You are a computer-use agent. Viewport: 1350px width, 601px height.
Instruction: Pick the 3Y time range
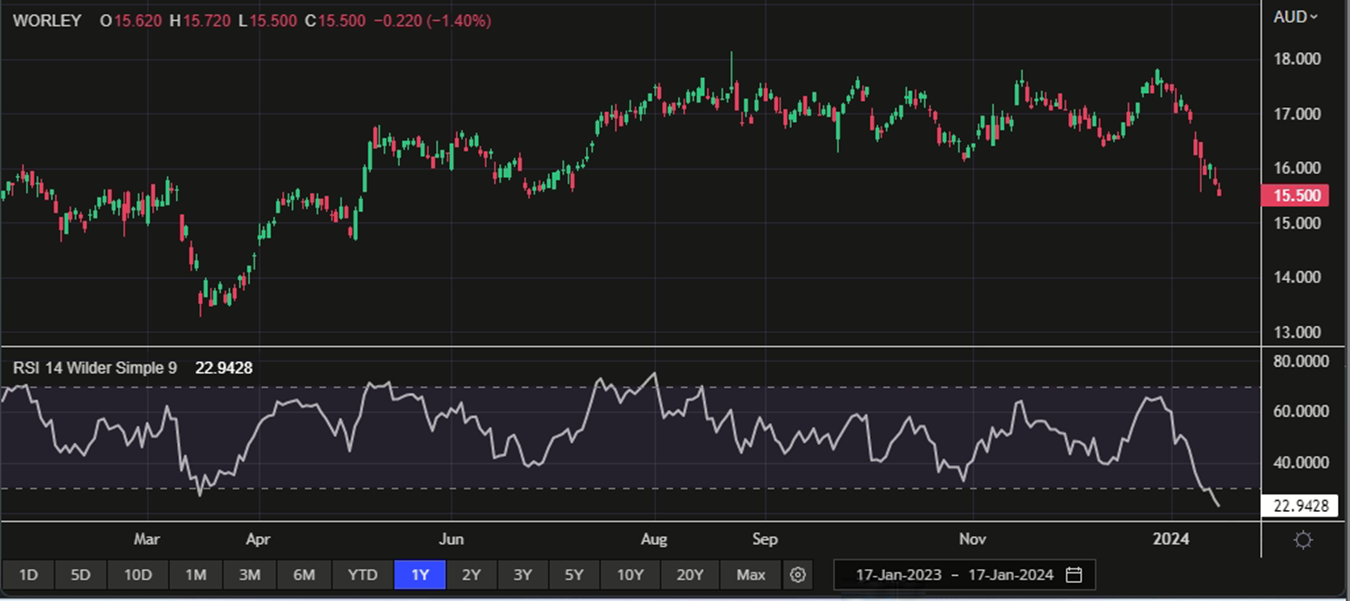click(522, 575)
